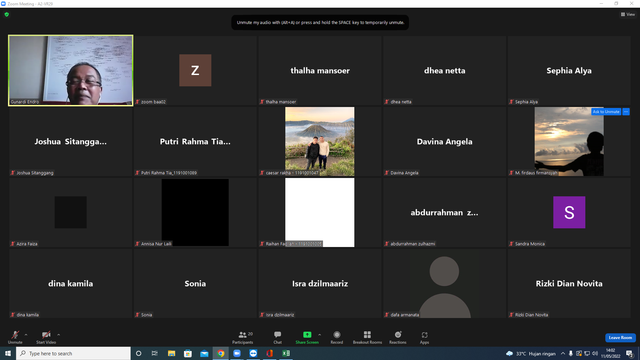The image size is (640, 360).
Task: Click the Rizki Dian Novita tile
Action: pos(569,284)
